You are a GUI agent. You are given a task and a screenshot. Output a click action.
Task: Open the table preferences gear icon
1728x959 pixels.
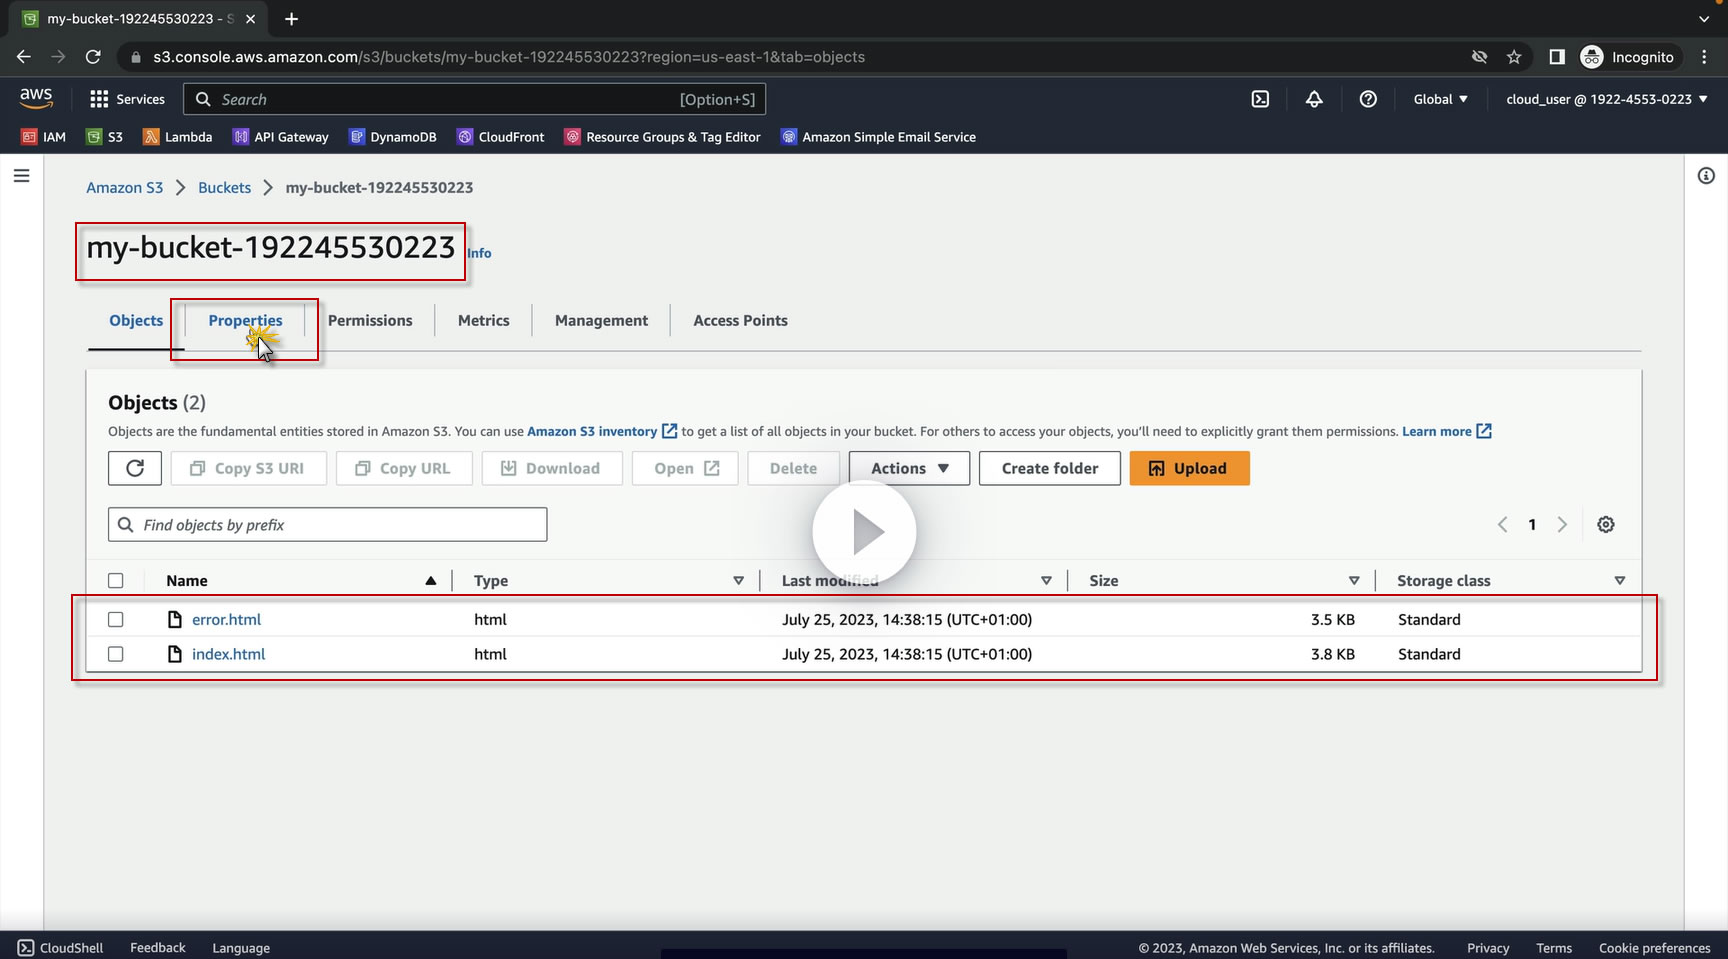[x=1606, y=525]
